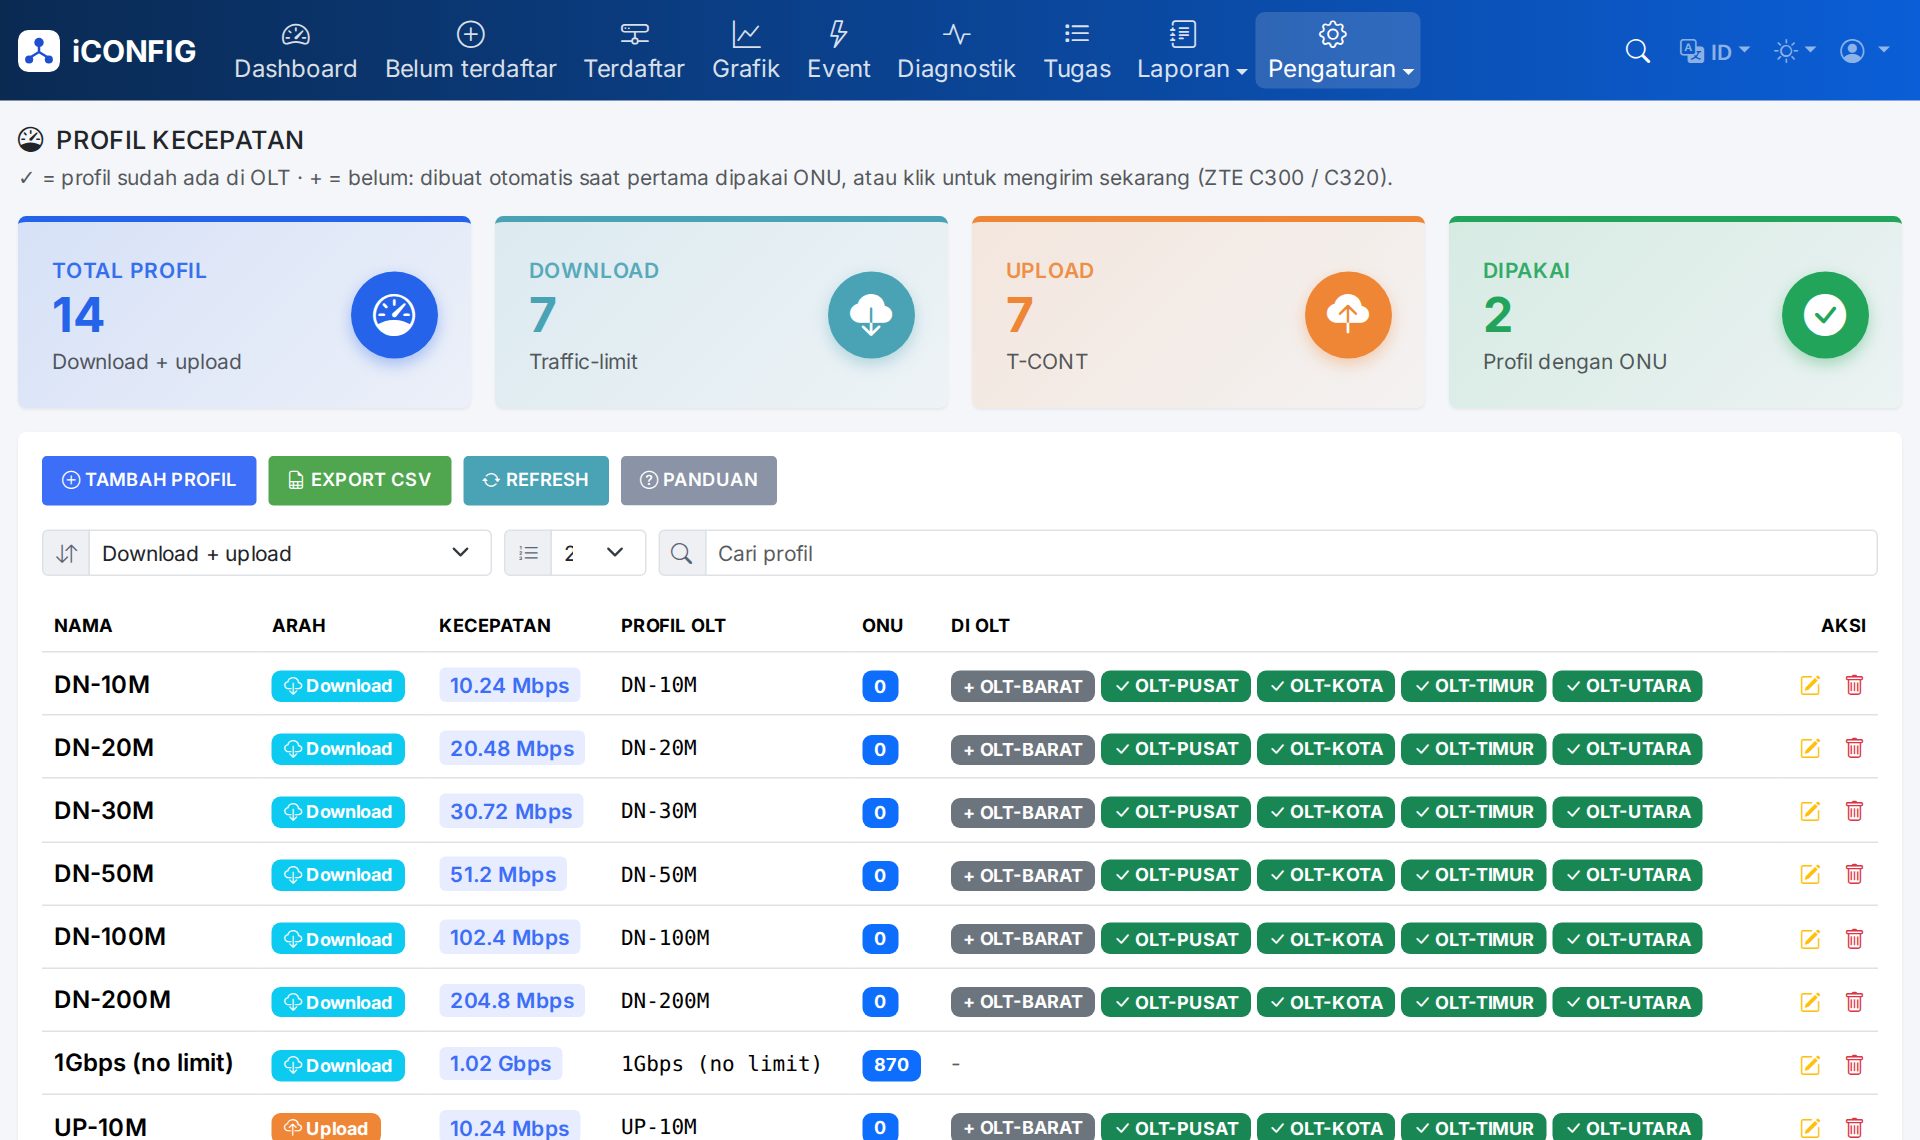The width and height of the screenshot is (1920, 1140).
Task: Edit the DN-50M profile
Action: [1810, 874]
